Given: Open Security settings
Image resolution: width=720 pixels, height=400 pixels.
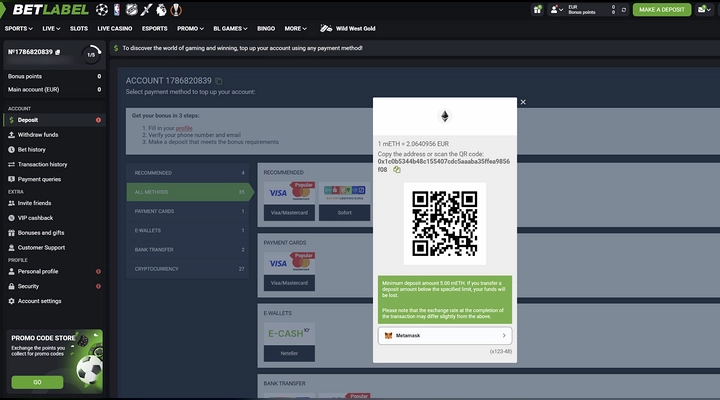Looking at the screenshot, I should [x=54, y=286].
